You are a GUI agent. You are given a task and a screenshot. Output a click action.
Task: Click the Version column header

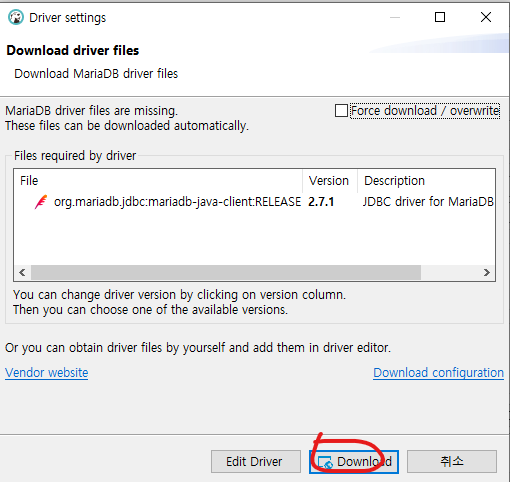point(330,181)
